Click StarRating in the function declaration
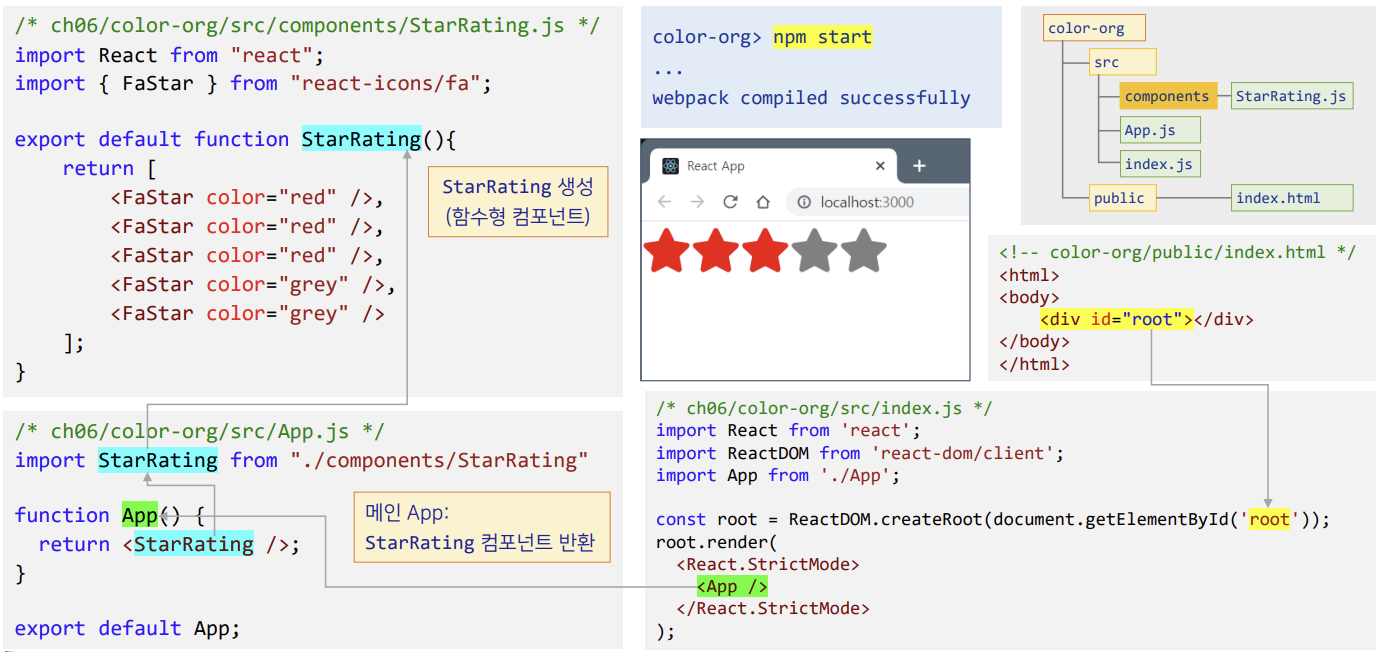1382x652 pixels. 361,139
